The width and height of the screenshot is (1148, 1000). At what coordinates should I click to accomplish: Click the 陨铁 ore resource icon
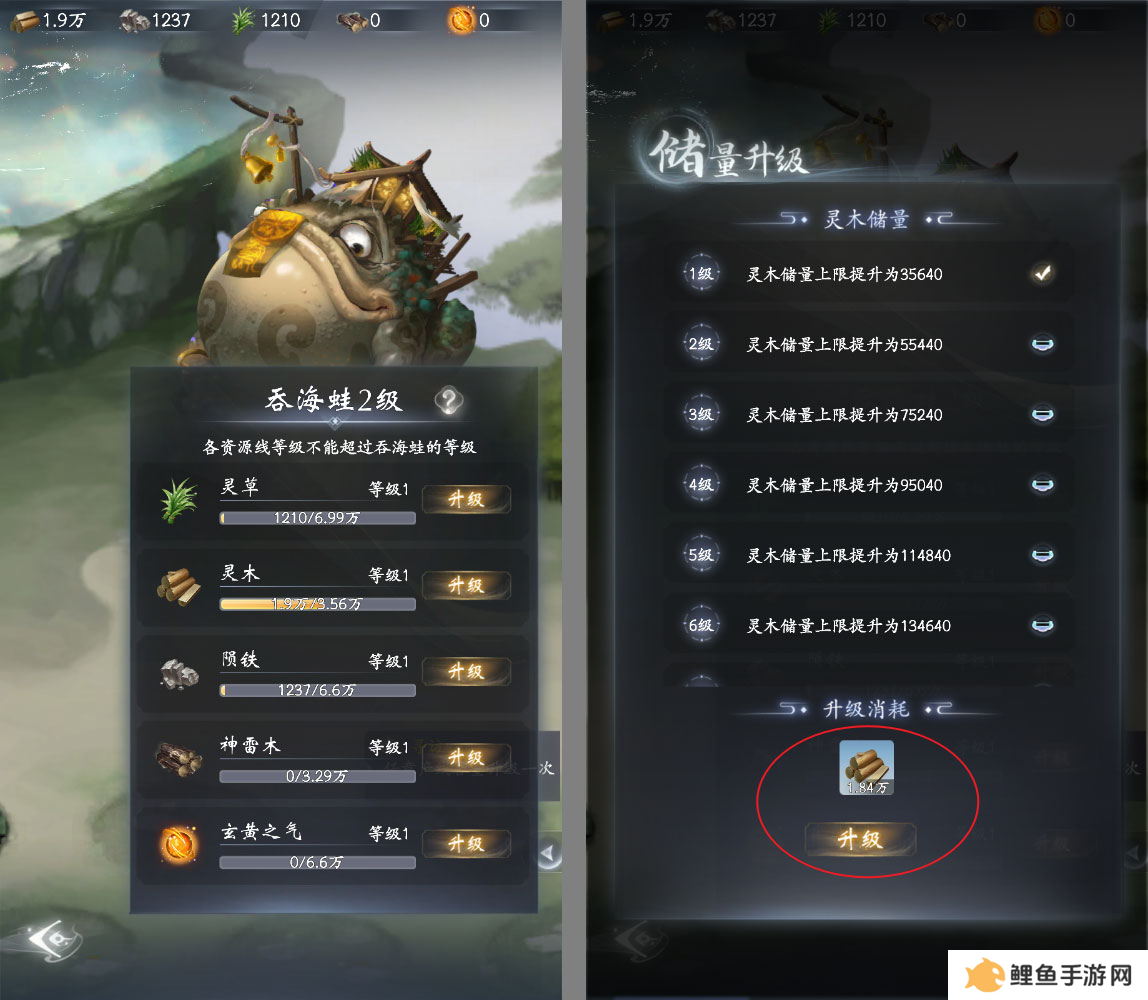(179, 673)
